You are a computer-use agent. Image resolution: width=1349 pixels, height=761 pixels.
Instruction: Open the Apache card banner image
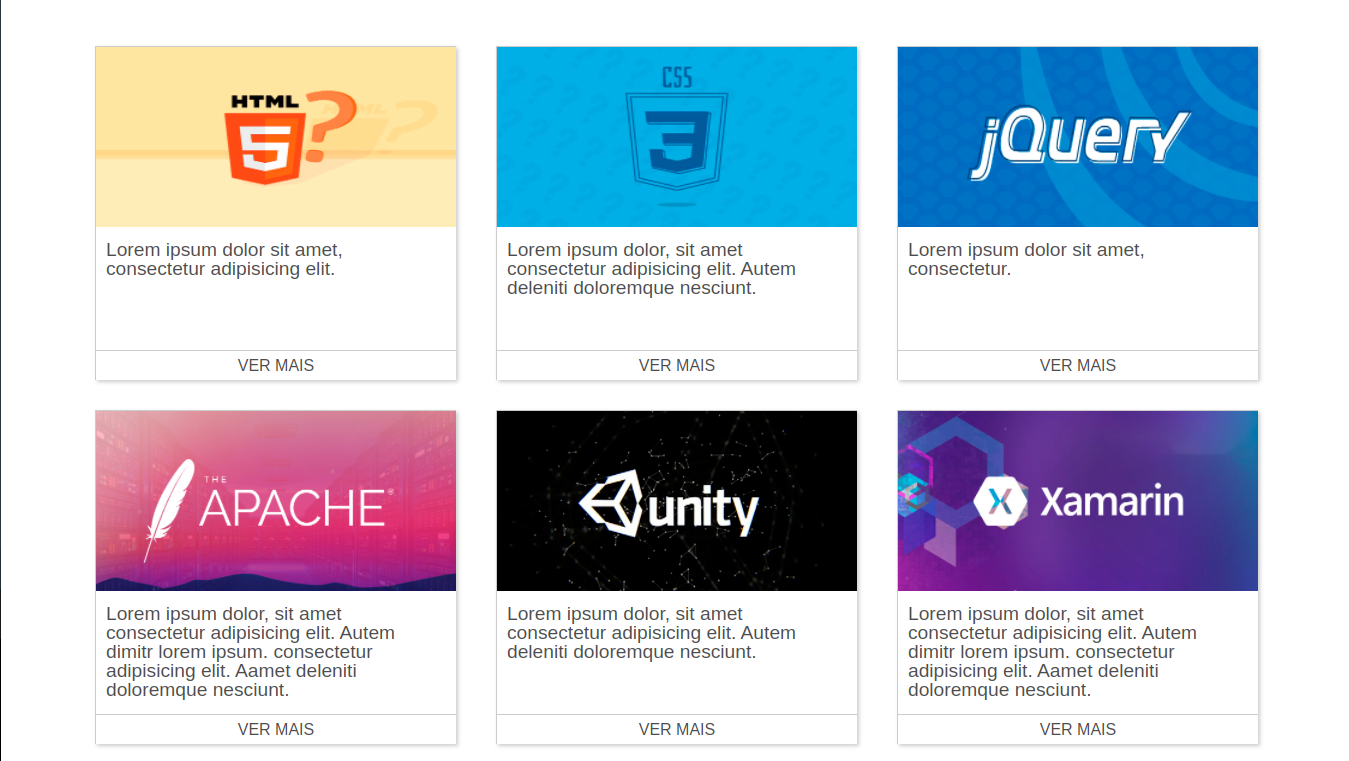276,501
